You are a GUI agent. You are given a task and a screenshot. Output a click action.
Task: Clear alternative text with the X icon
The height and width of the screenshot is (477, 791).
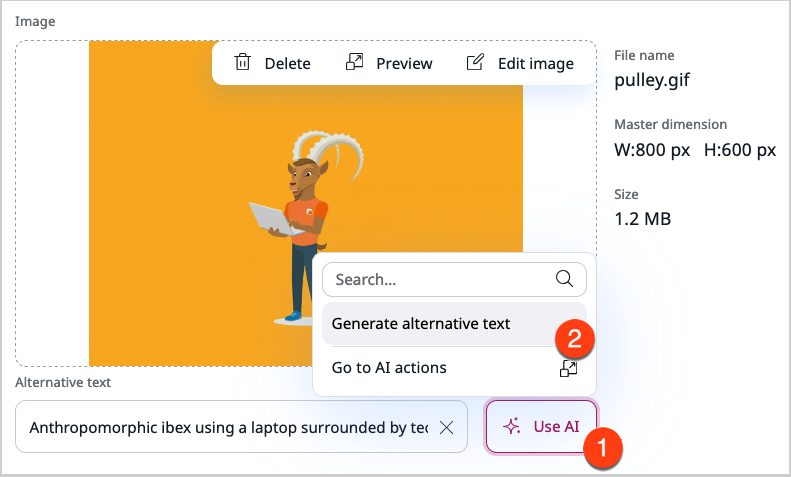[x=447, y=427]
